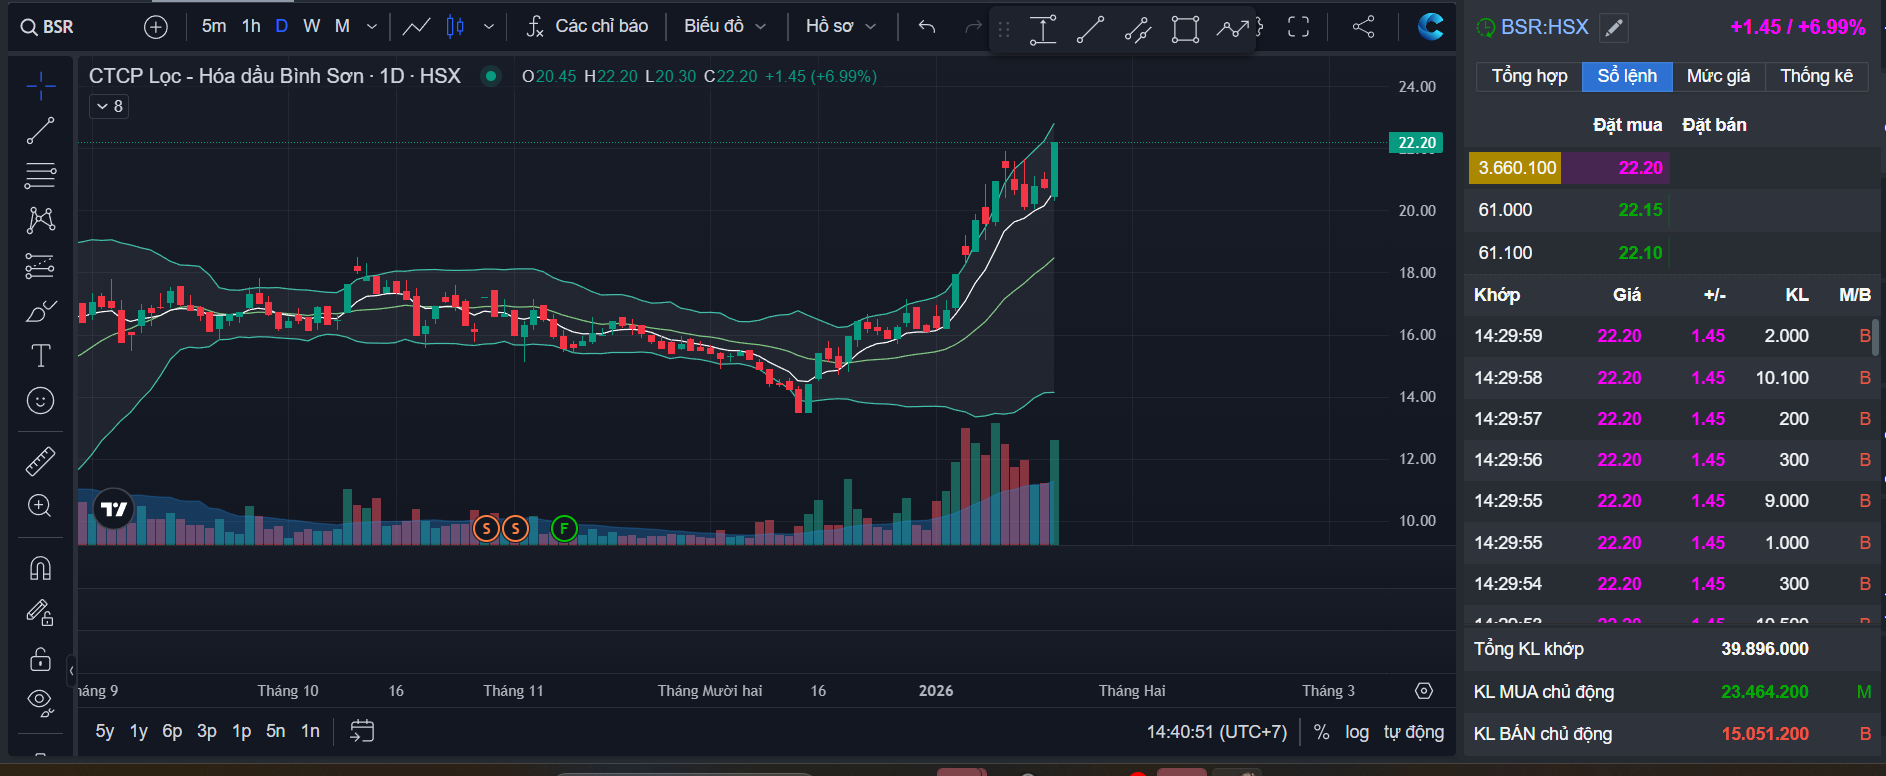This screenshot has width=1886, height=776.
Task: Switch to the Tổng hợp tab
Action: point(1529,76)
